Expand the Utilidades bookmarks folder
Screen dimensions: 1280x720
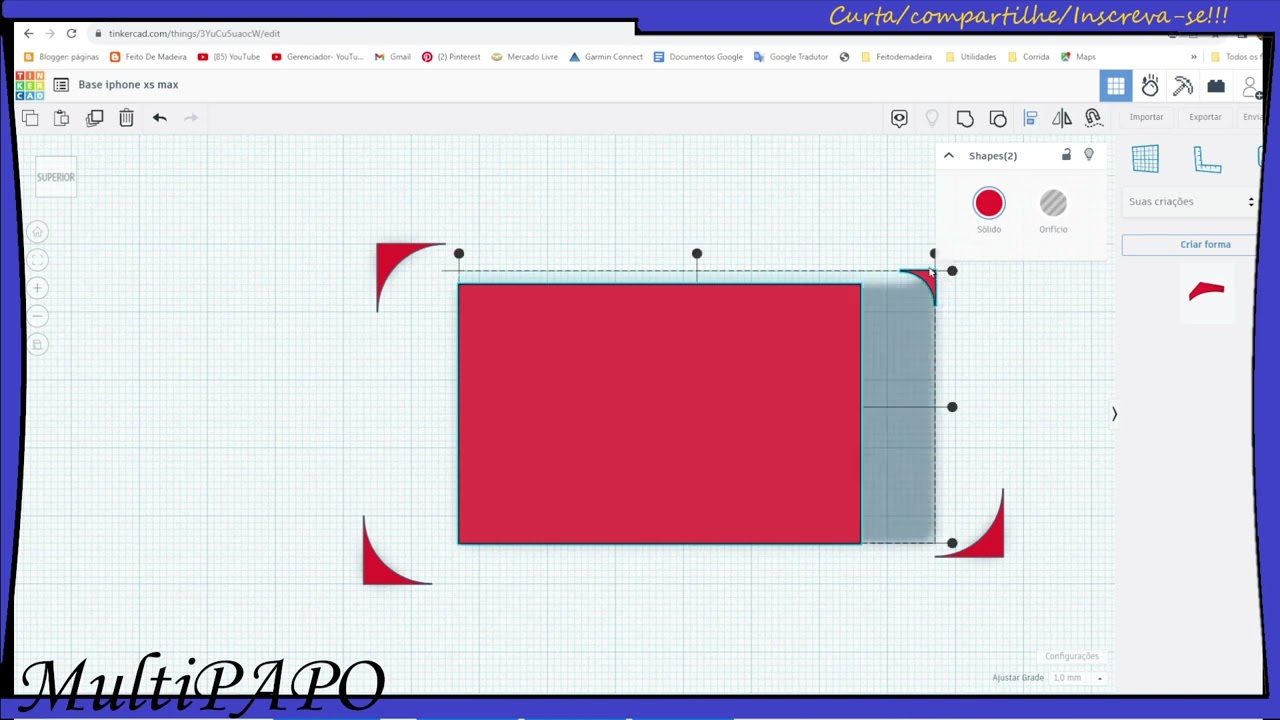coord(970,57)
